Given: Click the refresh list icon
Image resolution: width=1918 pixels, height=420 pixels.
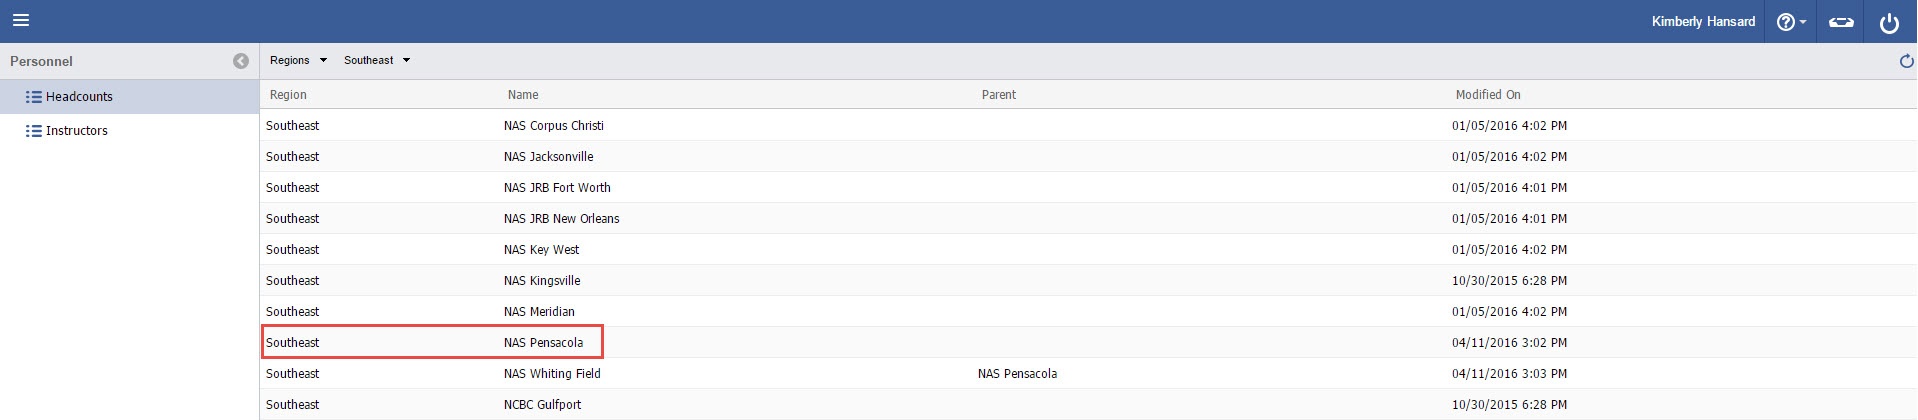Looking at the screenshot, I should 1906,61.
